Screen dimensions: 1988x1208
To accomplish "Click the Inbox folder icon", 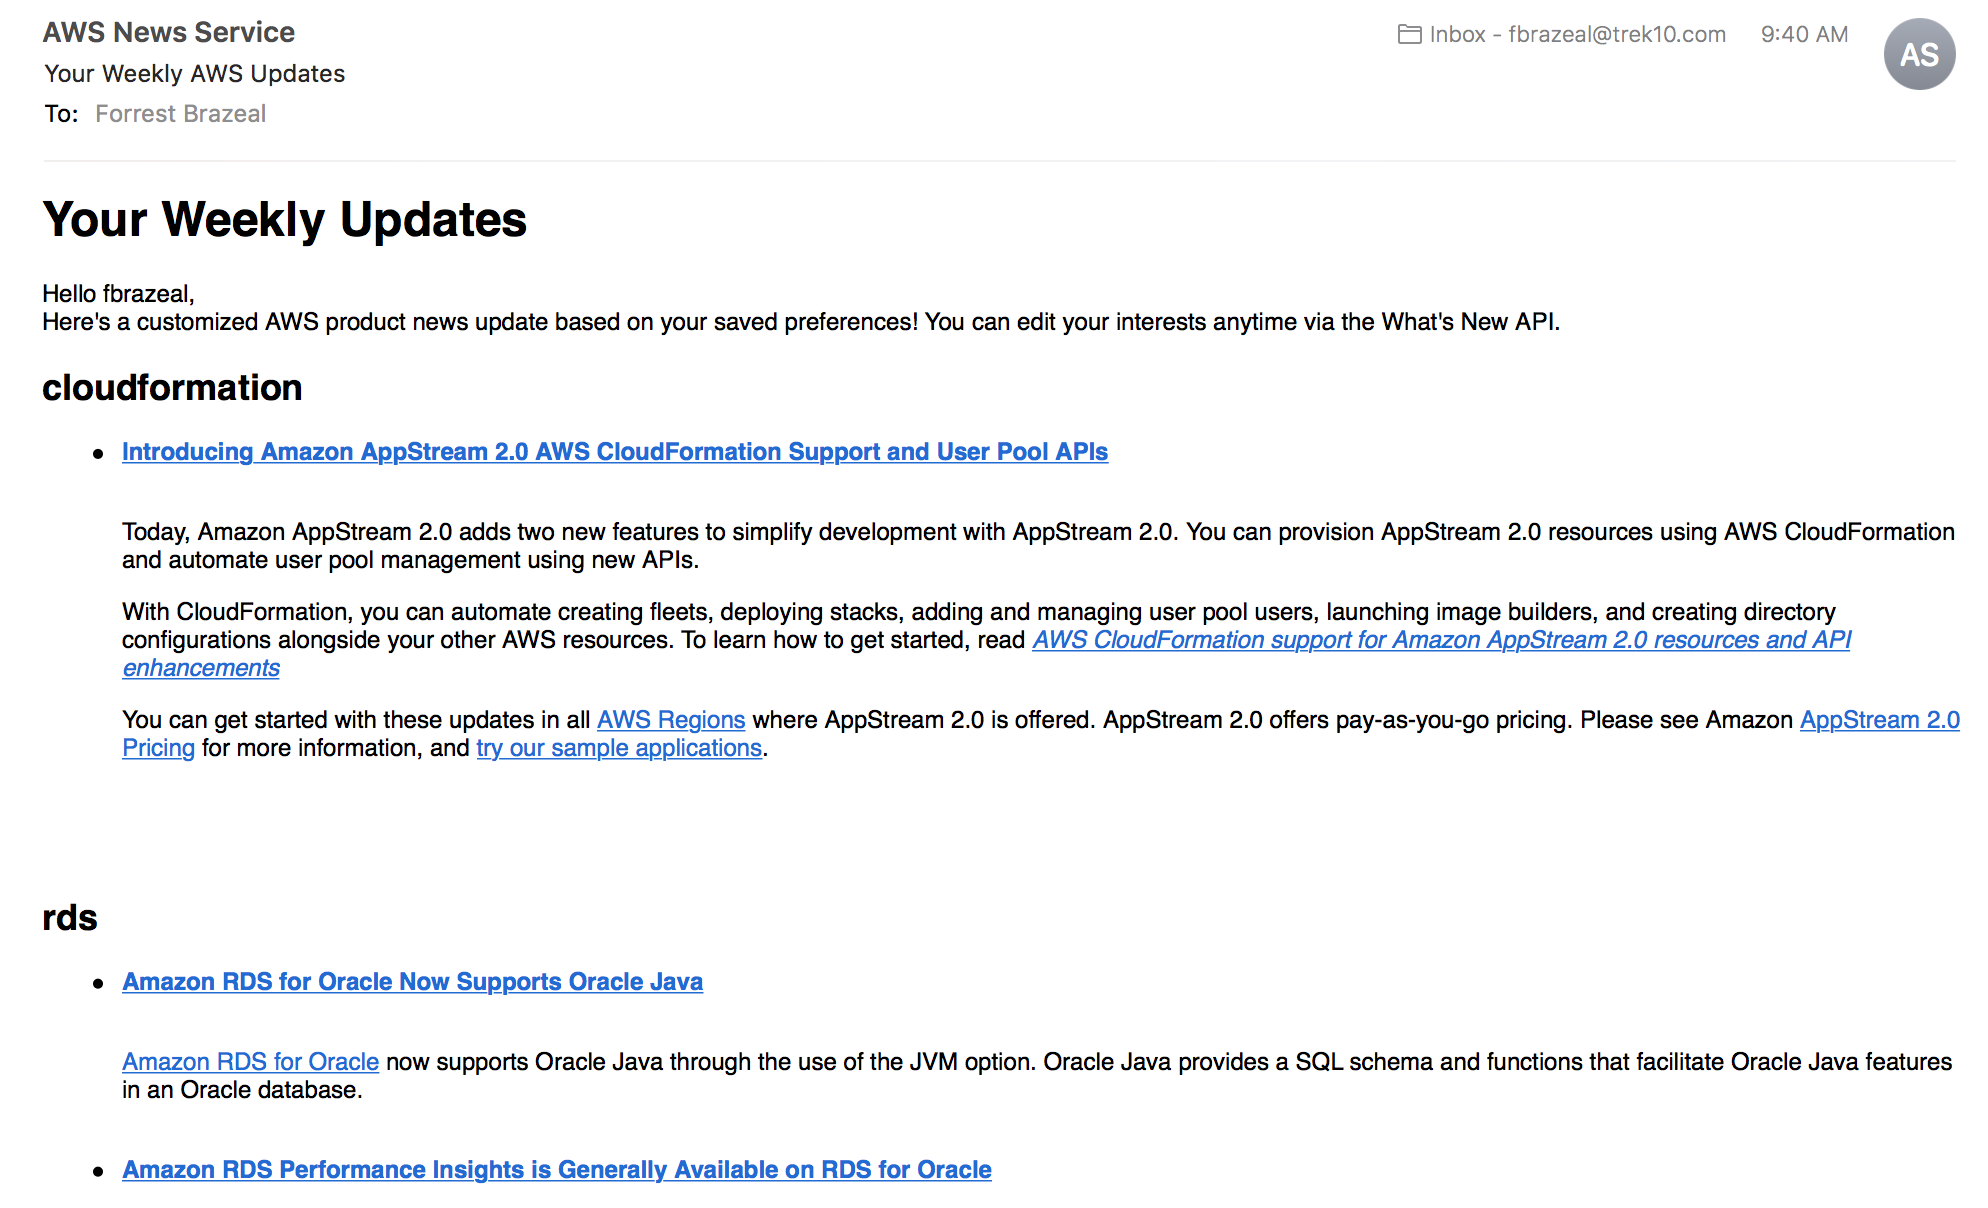I will [x=1409, y=35].
